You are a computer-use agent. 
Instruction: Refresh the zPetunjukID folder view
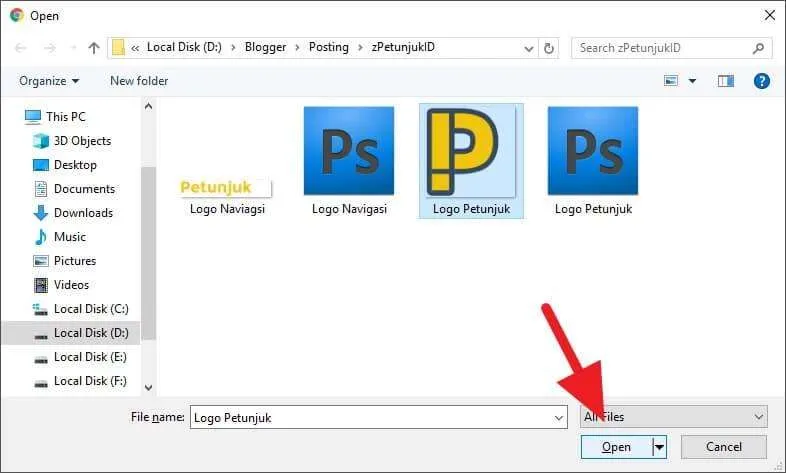[548, 49]
